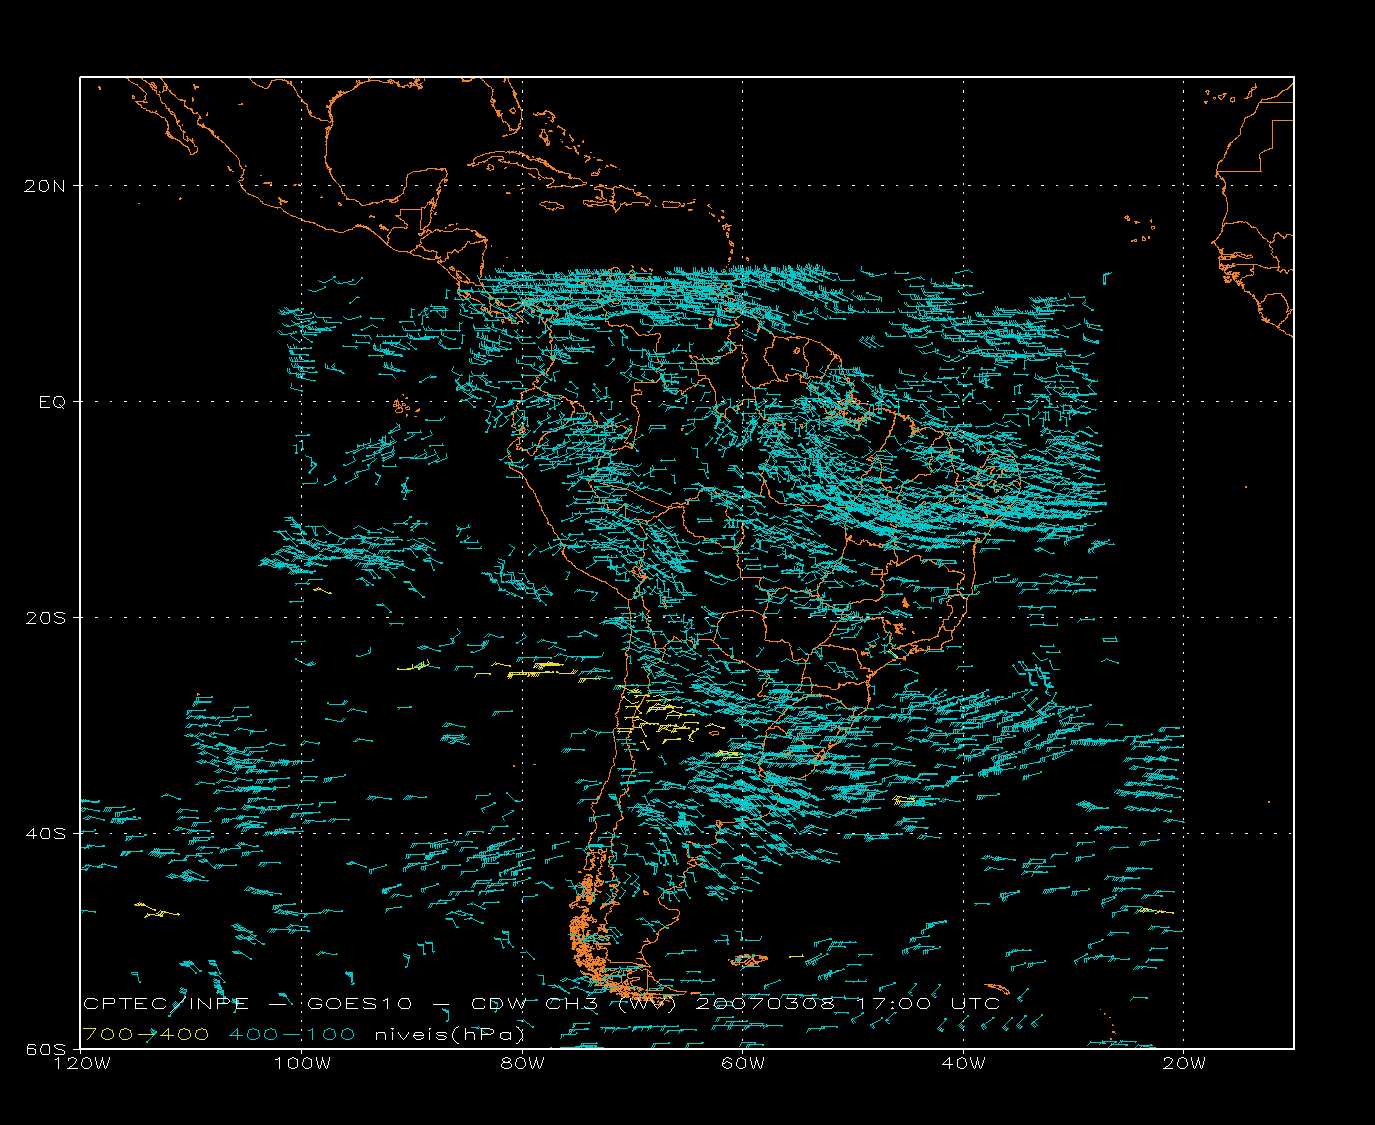This screenshot has width=1375, height=1125.
Task: Click the 80W longitude label
Action: pyautogui.click(x=522, y=1063)
